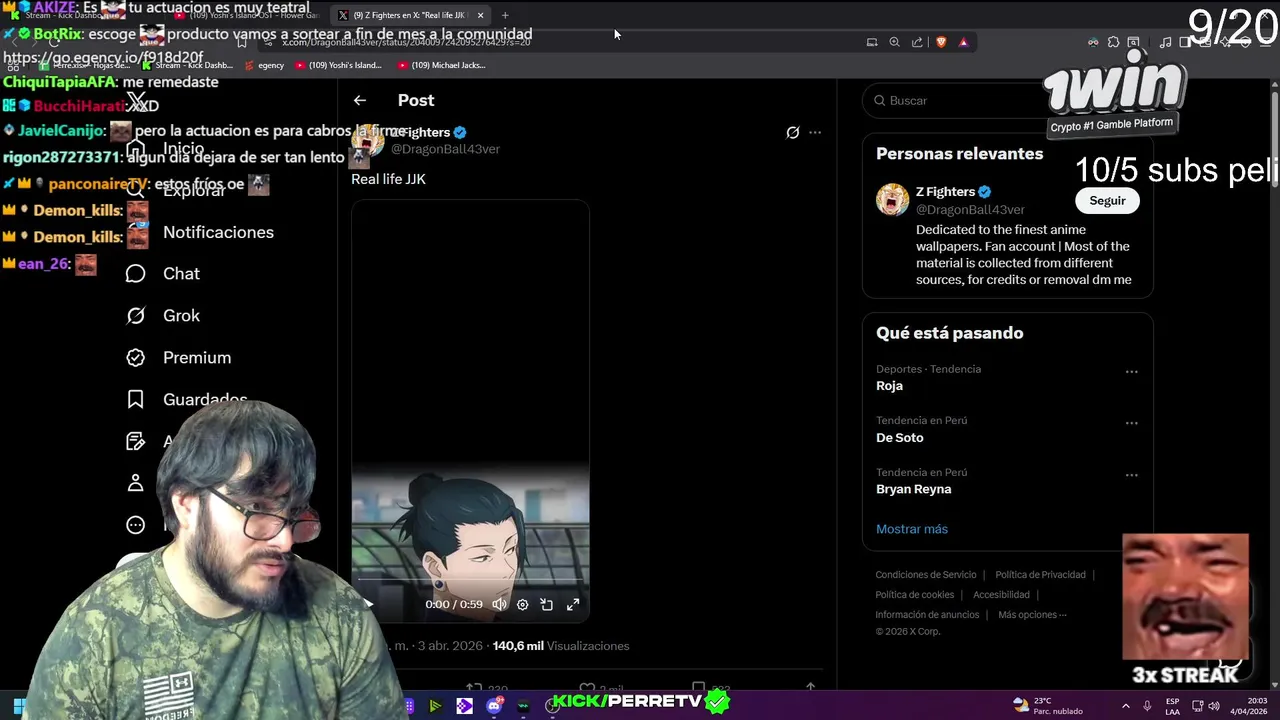Go back with the Post back arrow

point(360,100)
